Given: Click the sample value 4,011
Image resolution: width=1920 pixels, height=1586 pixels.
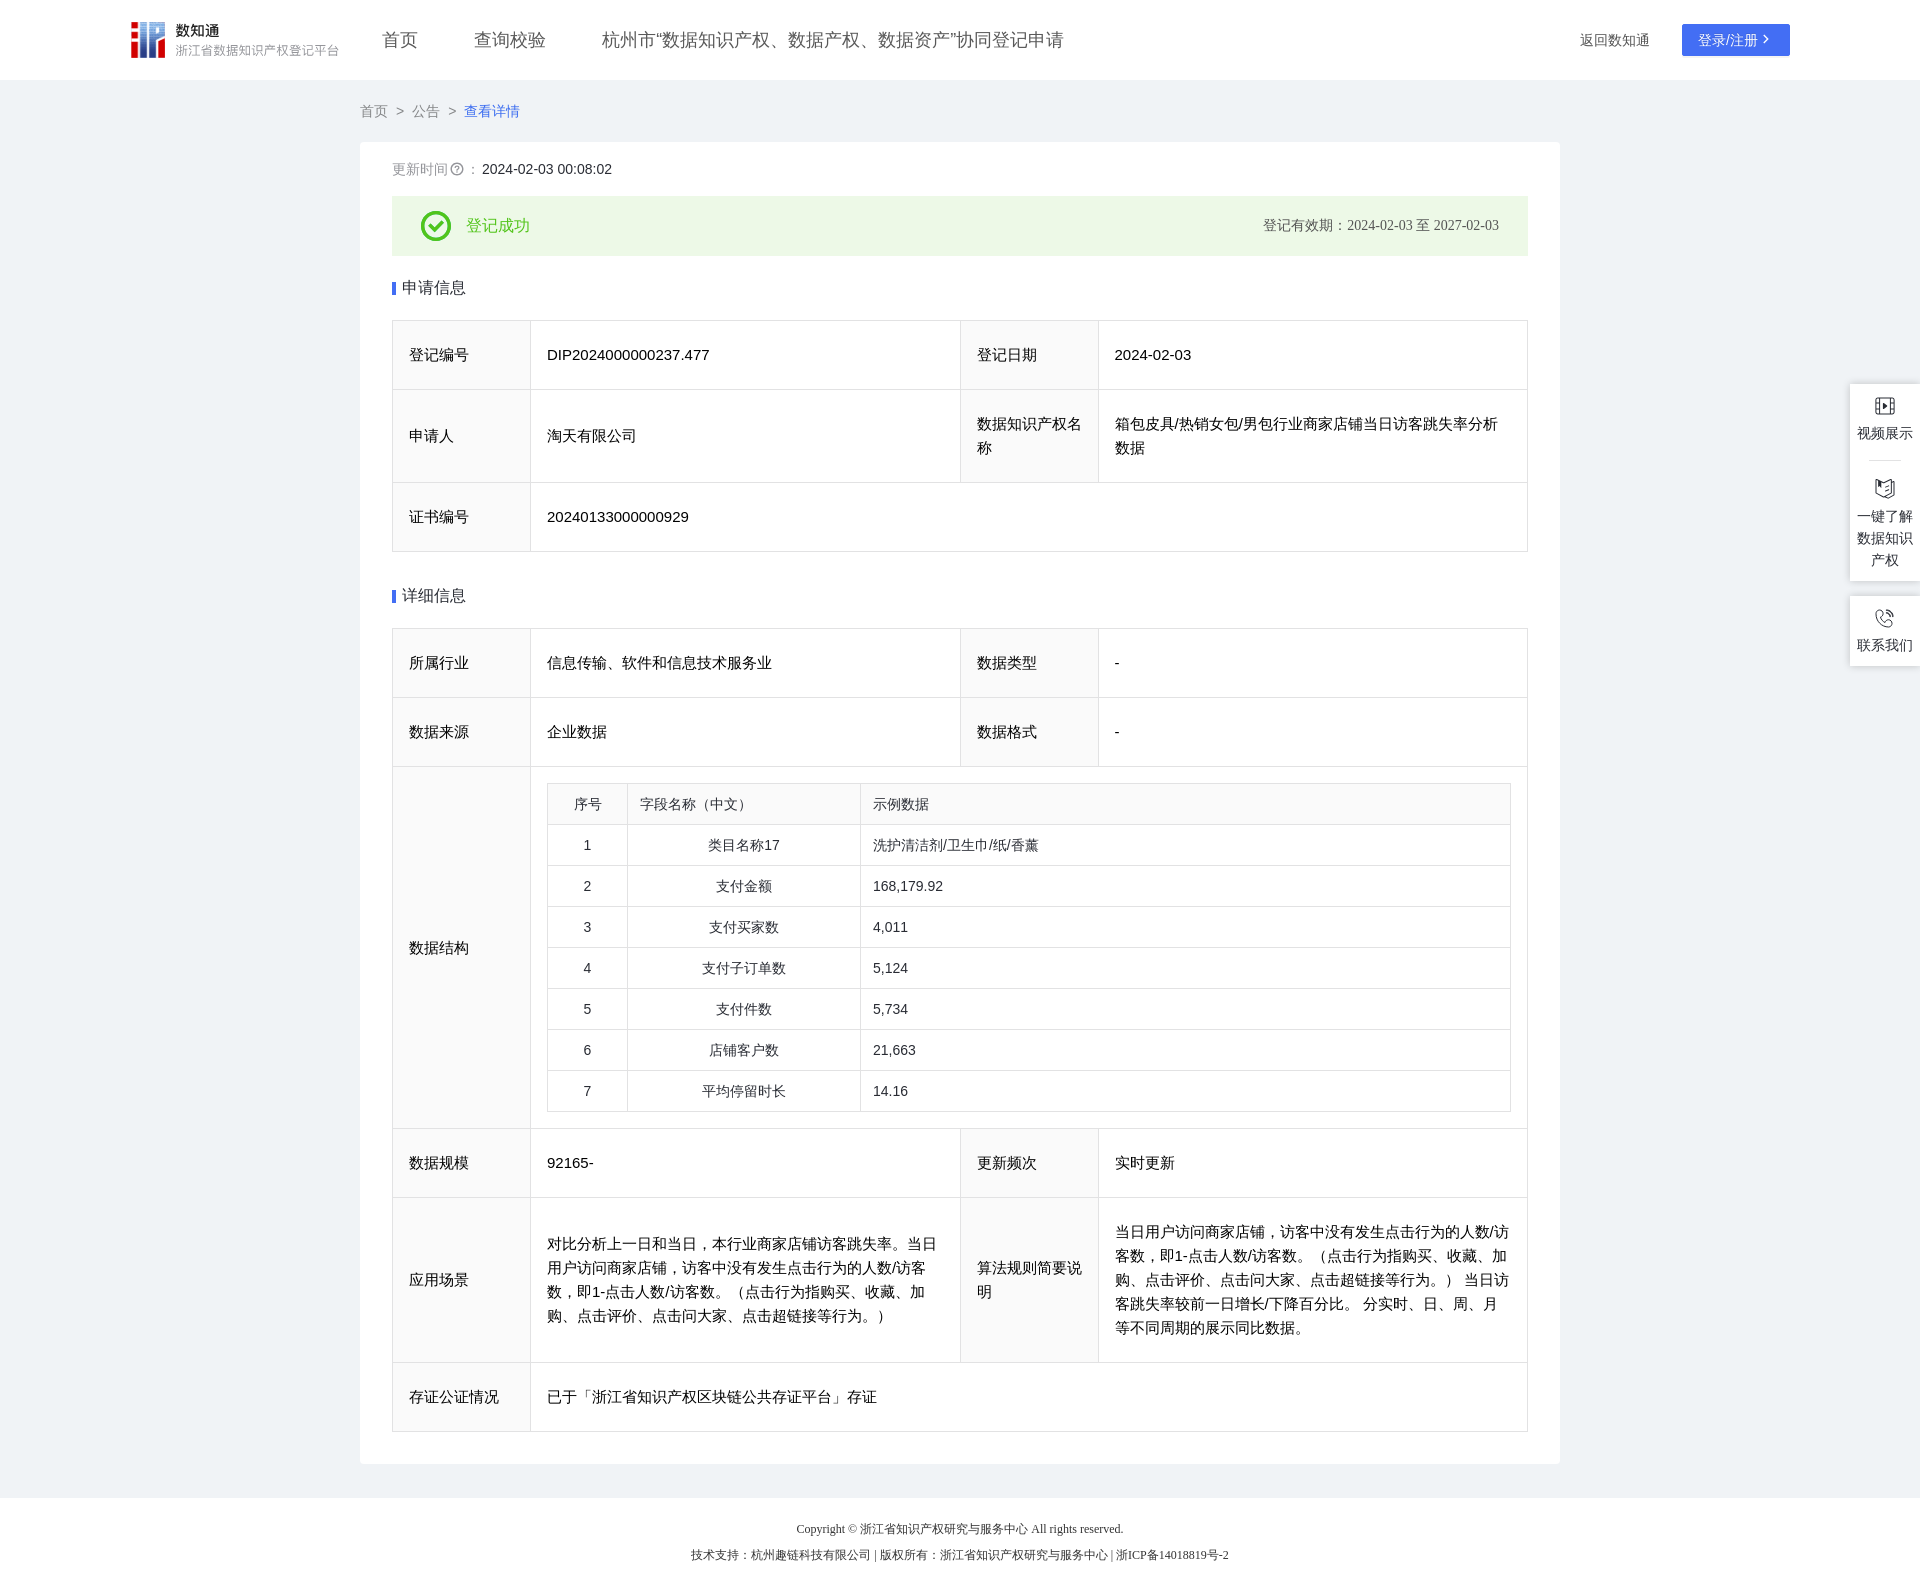Looking at the screenshot, I should [x=891, y=928].
